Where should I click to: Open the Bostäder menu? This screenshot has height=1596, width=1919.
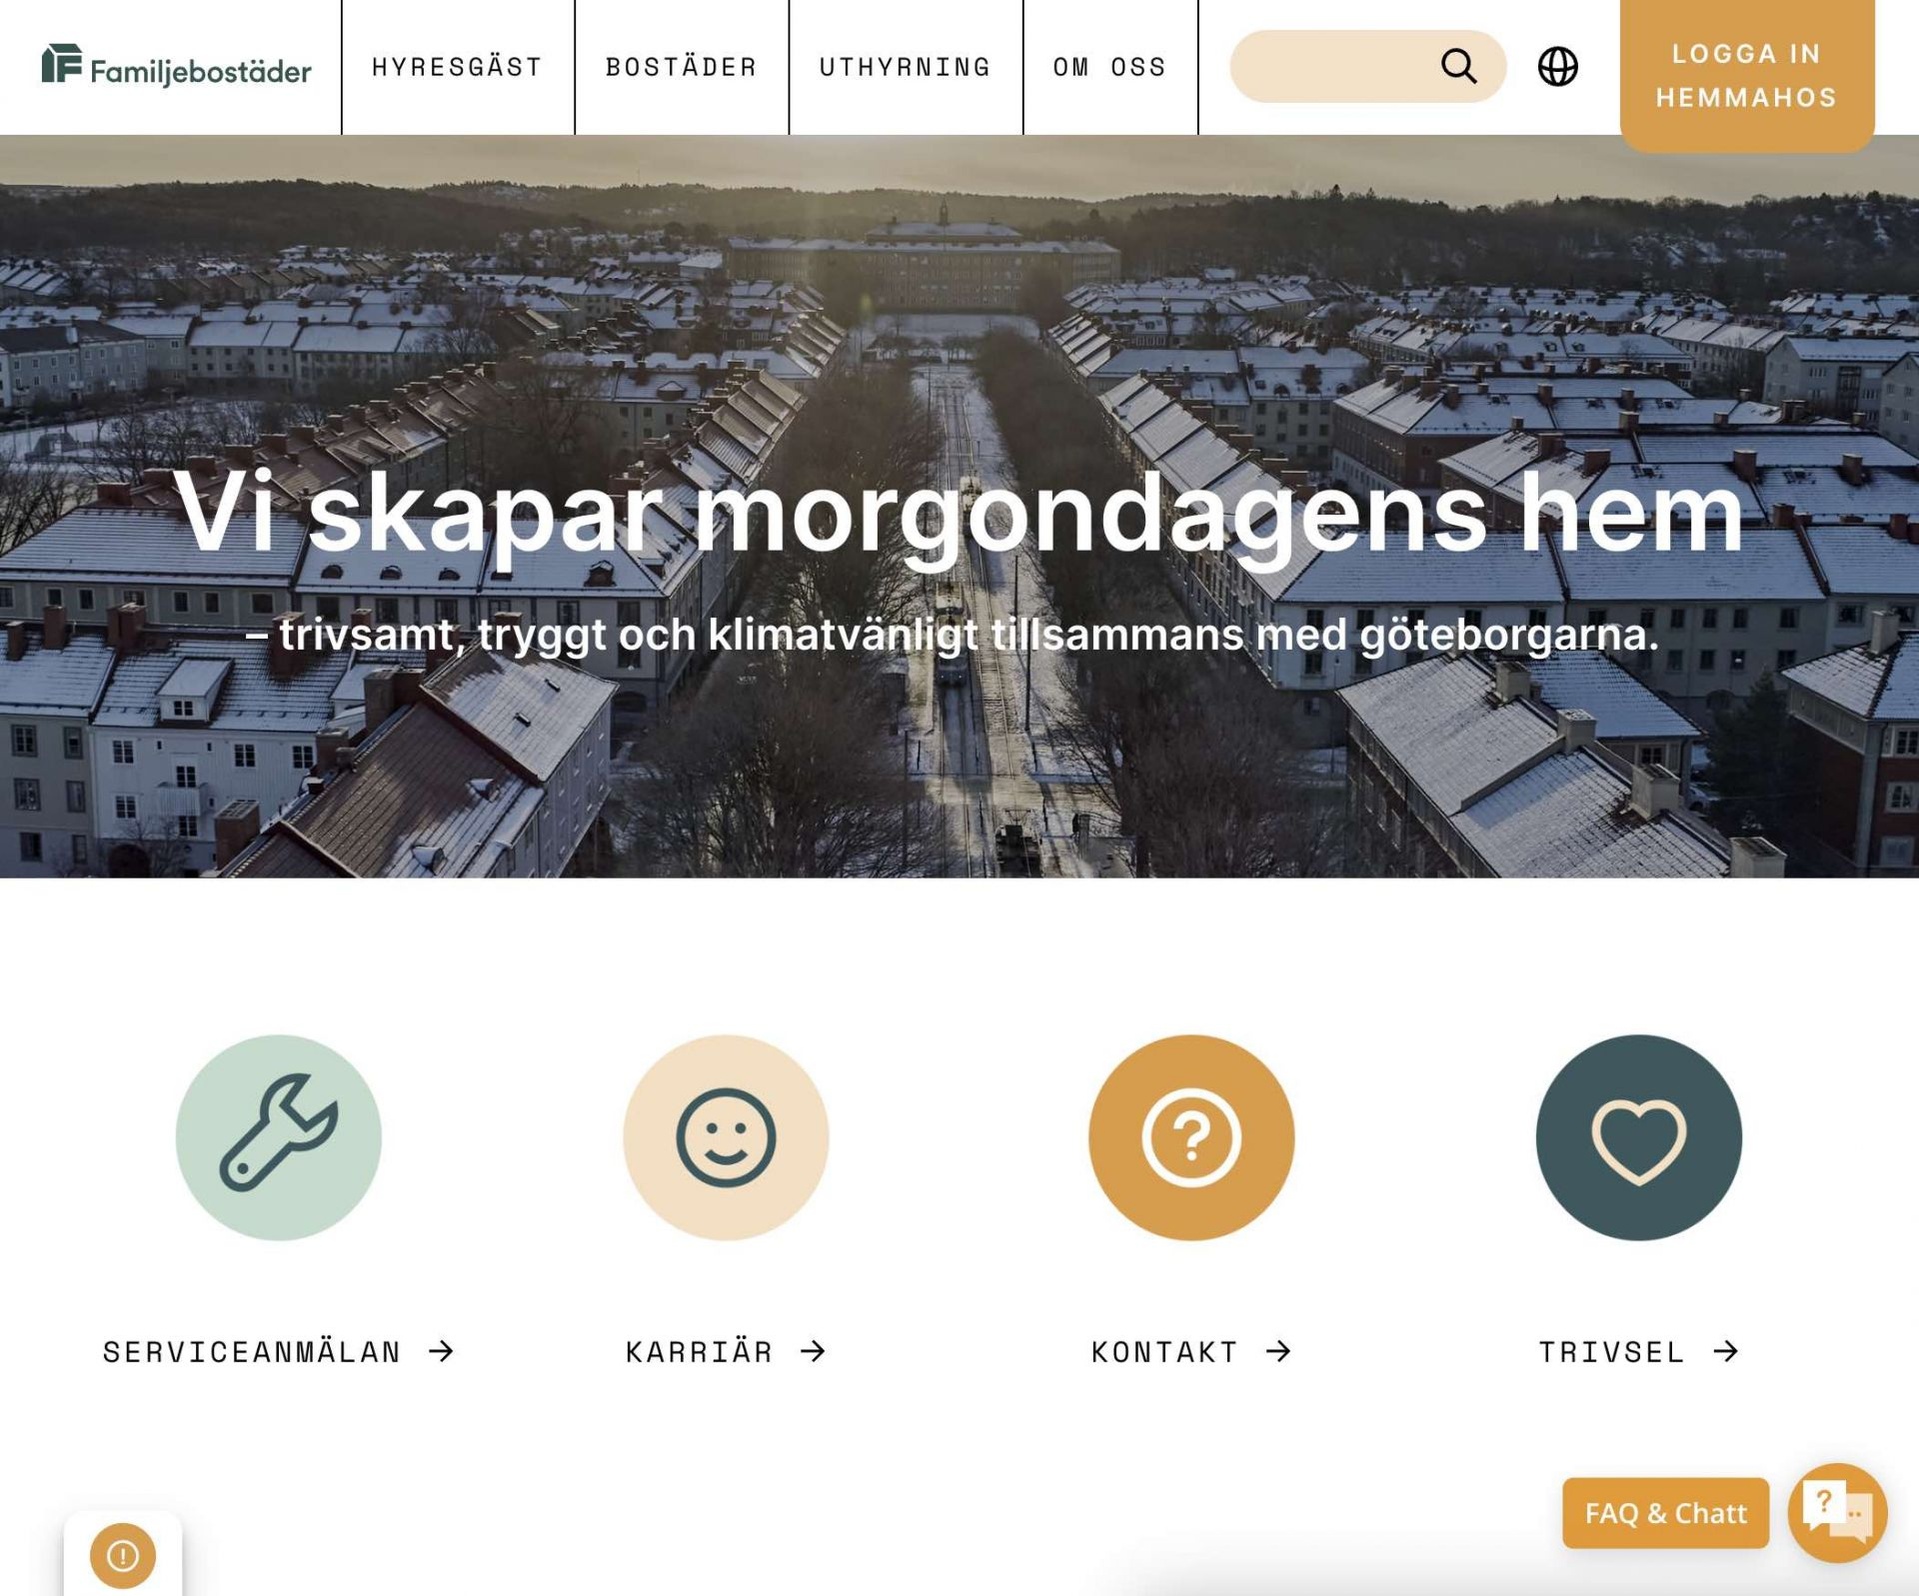682,67
